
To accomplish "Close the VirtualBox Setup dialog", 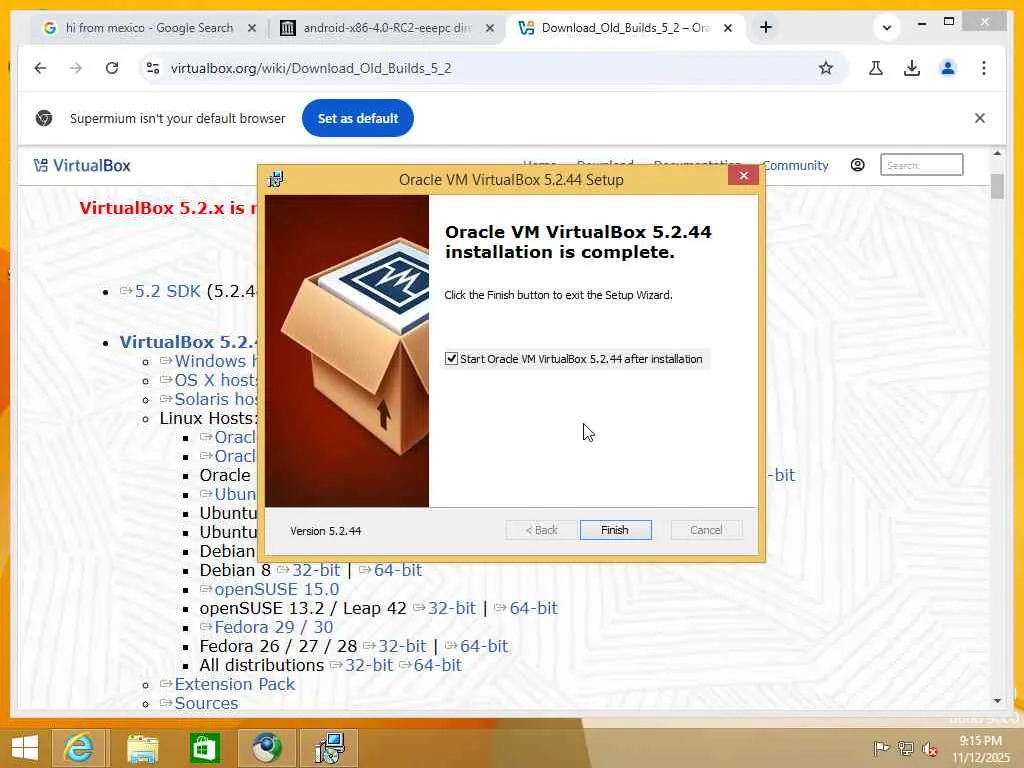I will click(x=743, y=176).
